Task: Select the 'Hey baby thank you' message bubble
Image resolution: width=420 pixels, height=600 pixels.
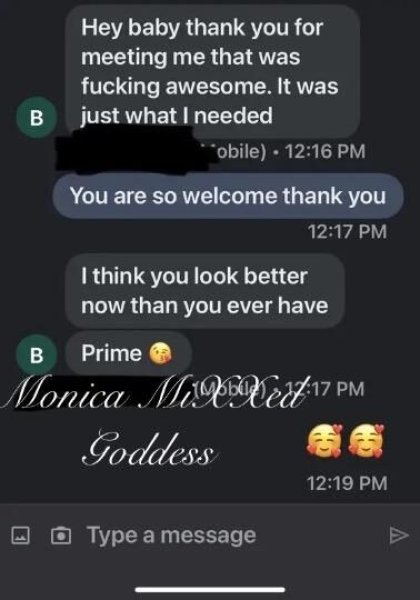Action: [x=213, y=71]
